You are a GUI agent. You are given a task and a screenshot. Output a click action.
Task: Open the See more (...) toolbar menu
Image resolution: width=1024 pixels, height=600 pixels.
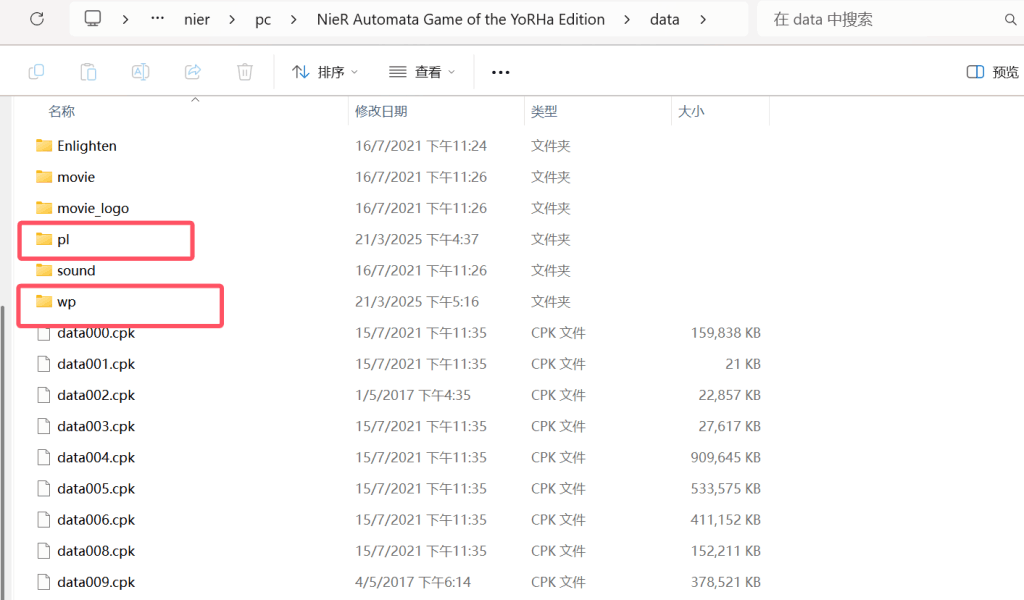pos(500,71)
